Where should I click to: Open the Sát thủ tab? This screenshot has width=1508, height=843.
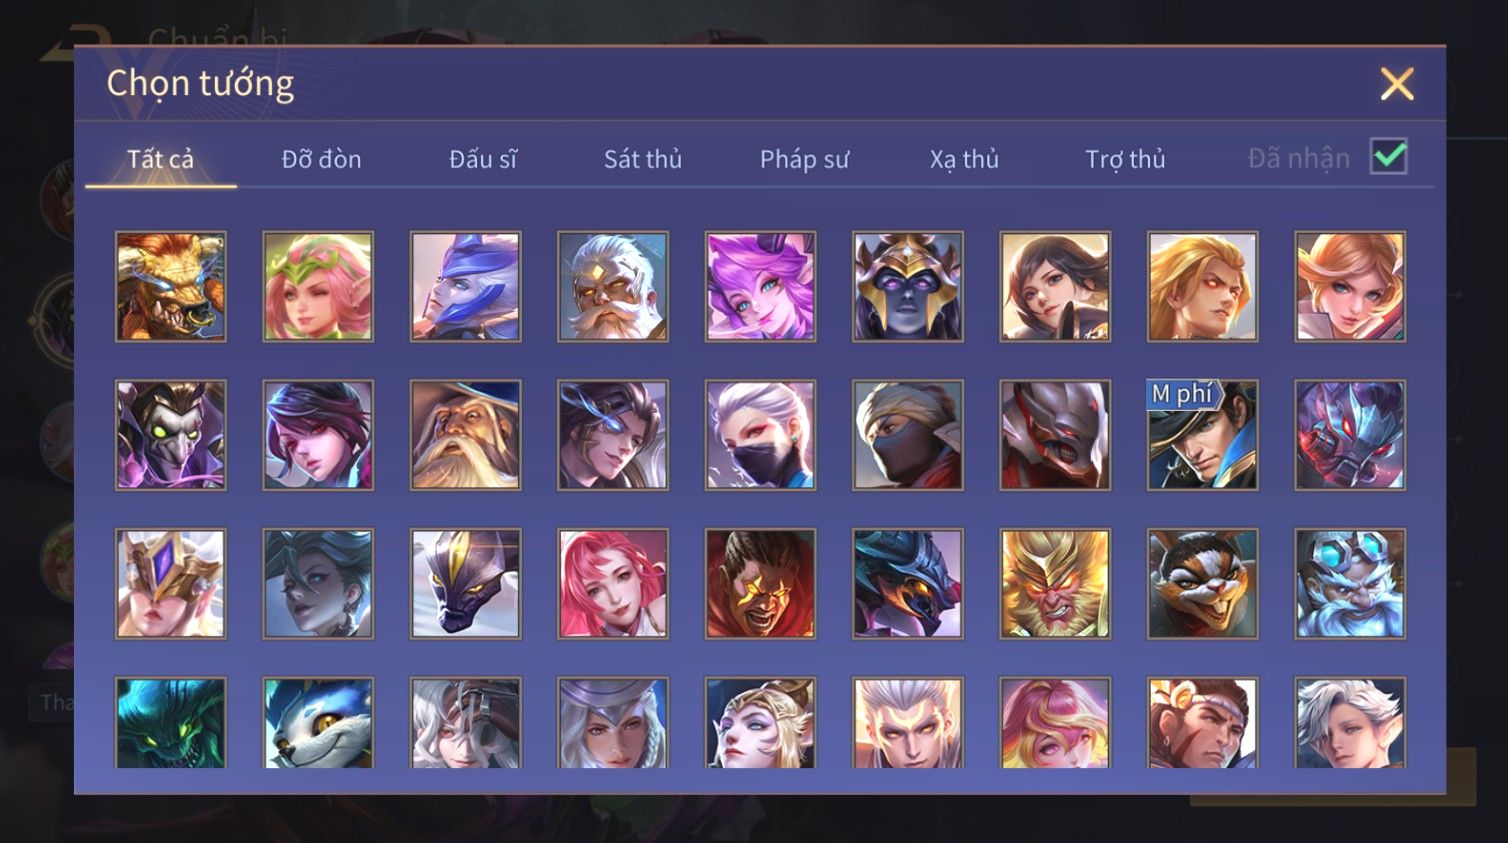point(643,159)
